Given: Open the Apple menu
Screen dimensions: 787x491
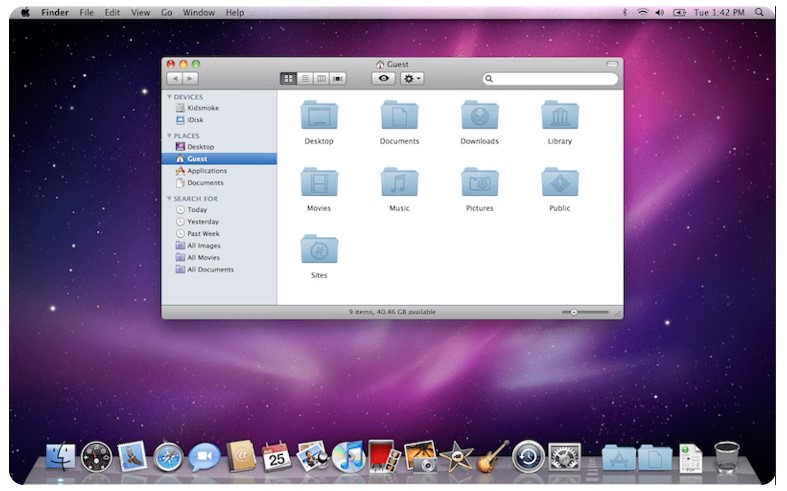Looking at the screenshot, I should 25,12.
